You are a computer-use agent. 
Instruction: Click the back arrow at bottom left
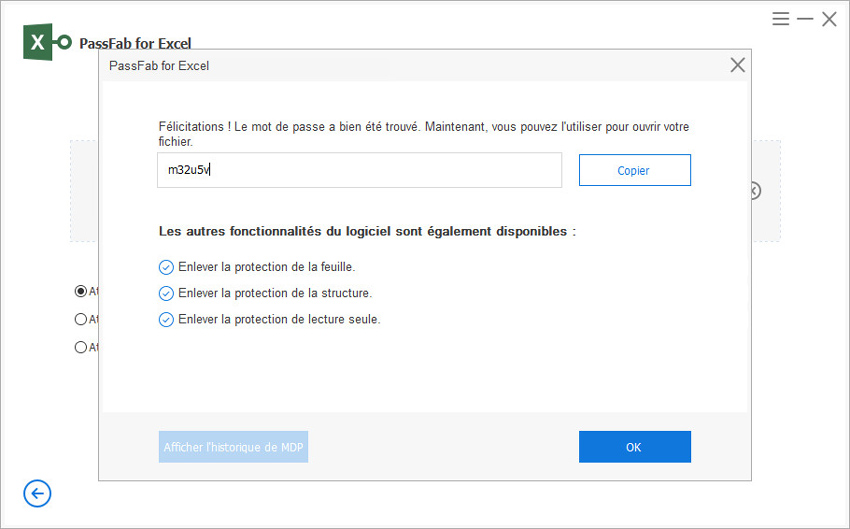click(37, 494)
